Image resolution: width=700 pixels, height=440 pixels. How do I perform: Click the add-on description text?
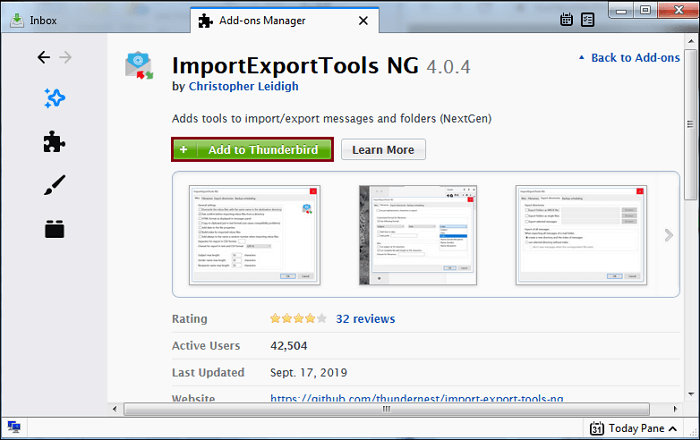(x=332, y=119)
